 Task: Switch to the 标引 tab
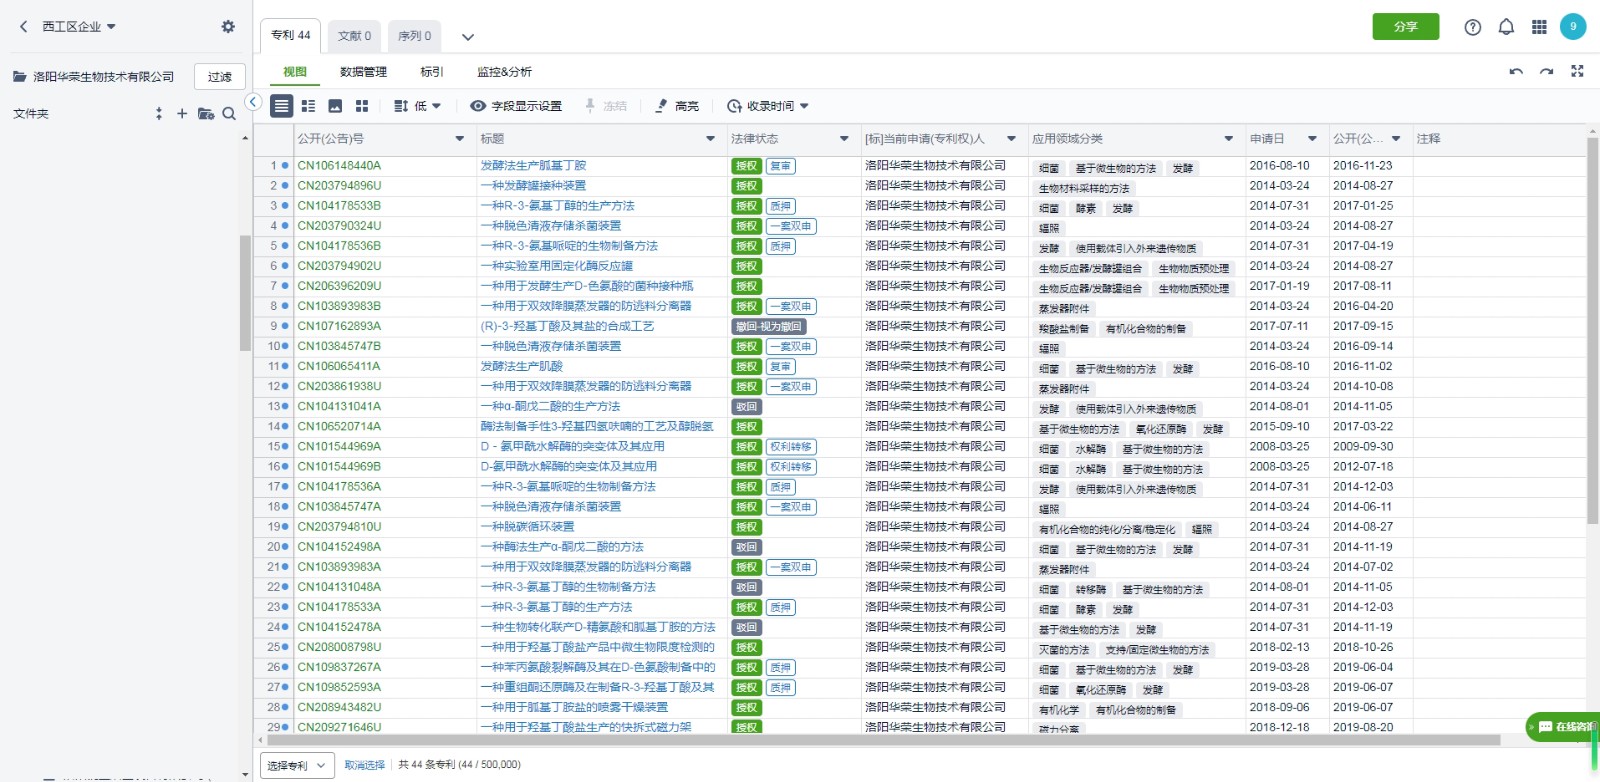pyautogui.click(x=432, y=72)
